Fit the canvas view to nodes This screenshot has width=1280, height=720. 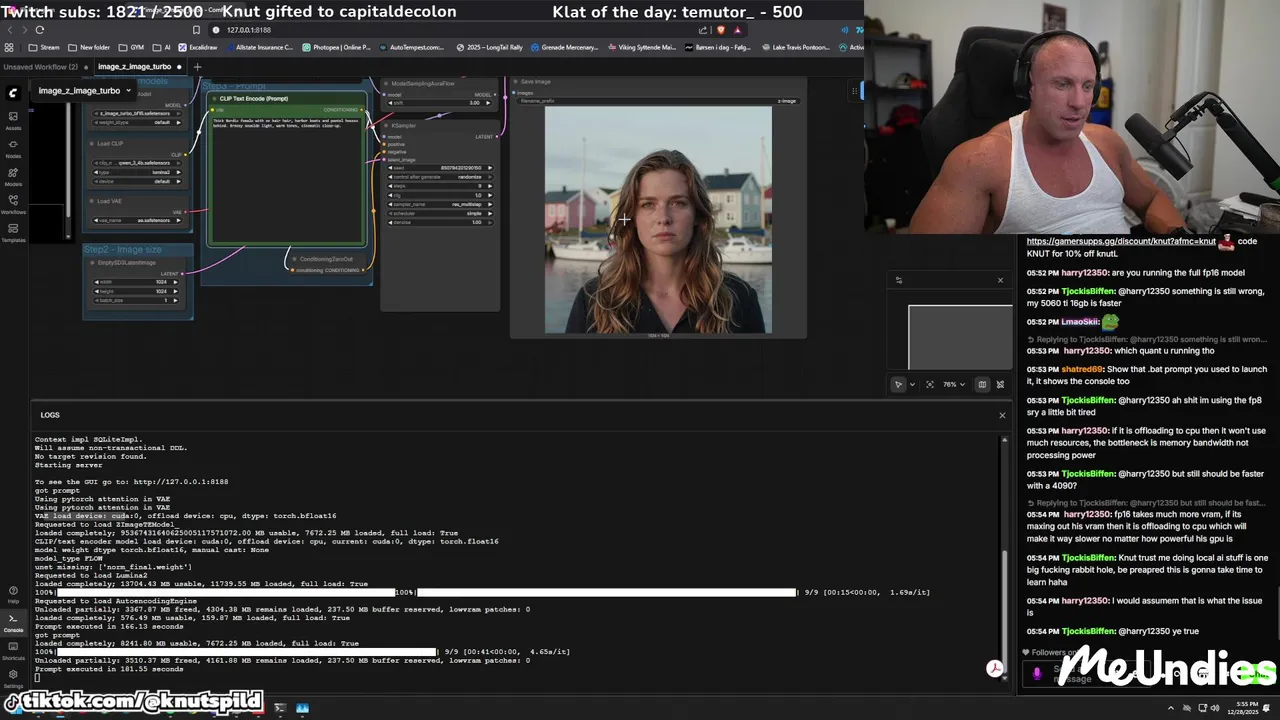click(x=930, y=384)
